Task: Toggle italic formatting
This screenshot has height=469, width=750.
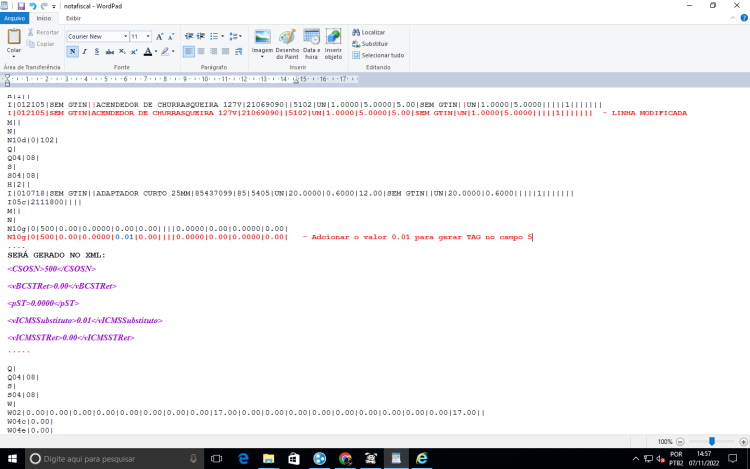Action: (x=85, y=51)
